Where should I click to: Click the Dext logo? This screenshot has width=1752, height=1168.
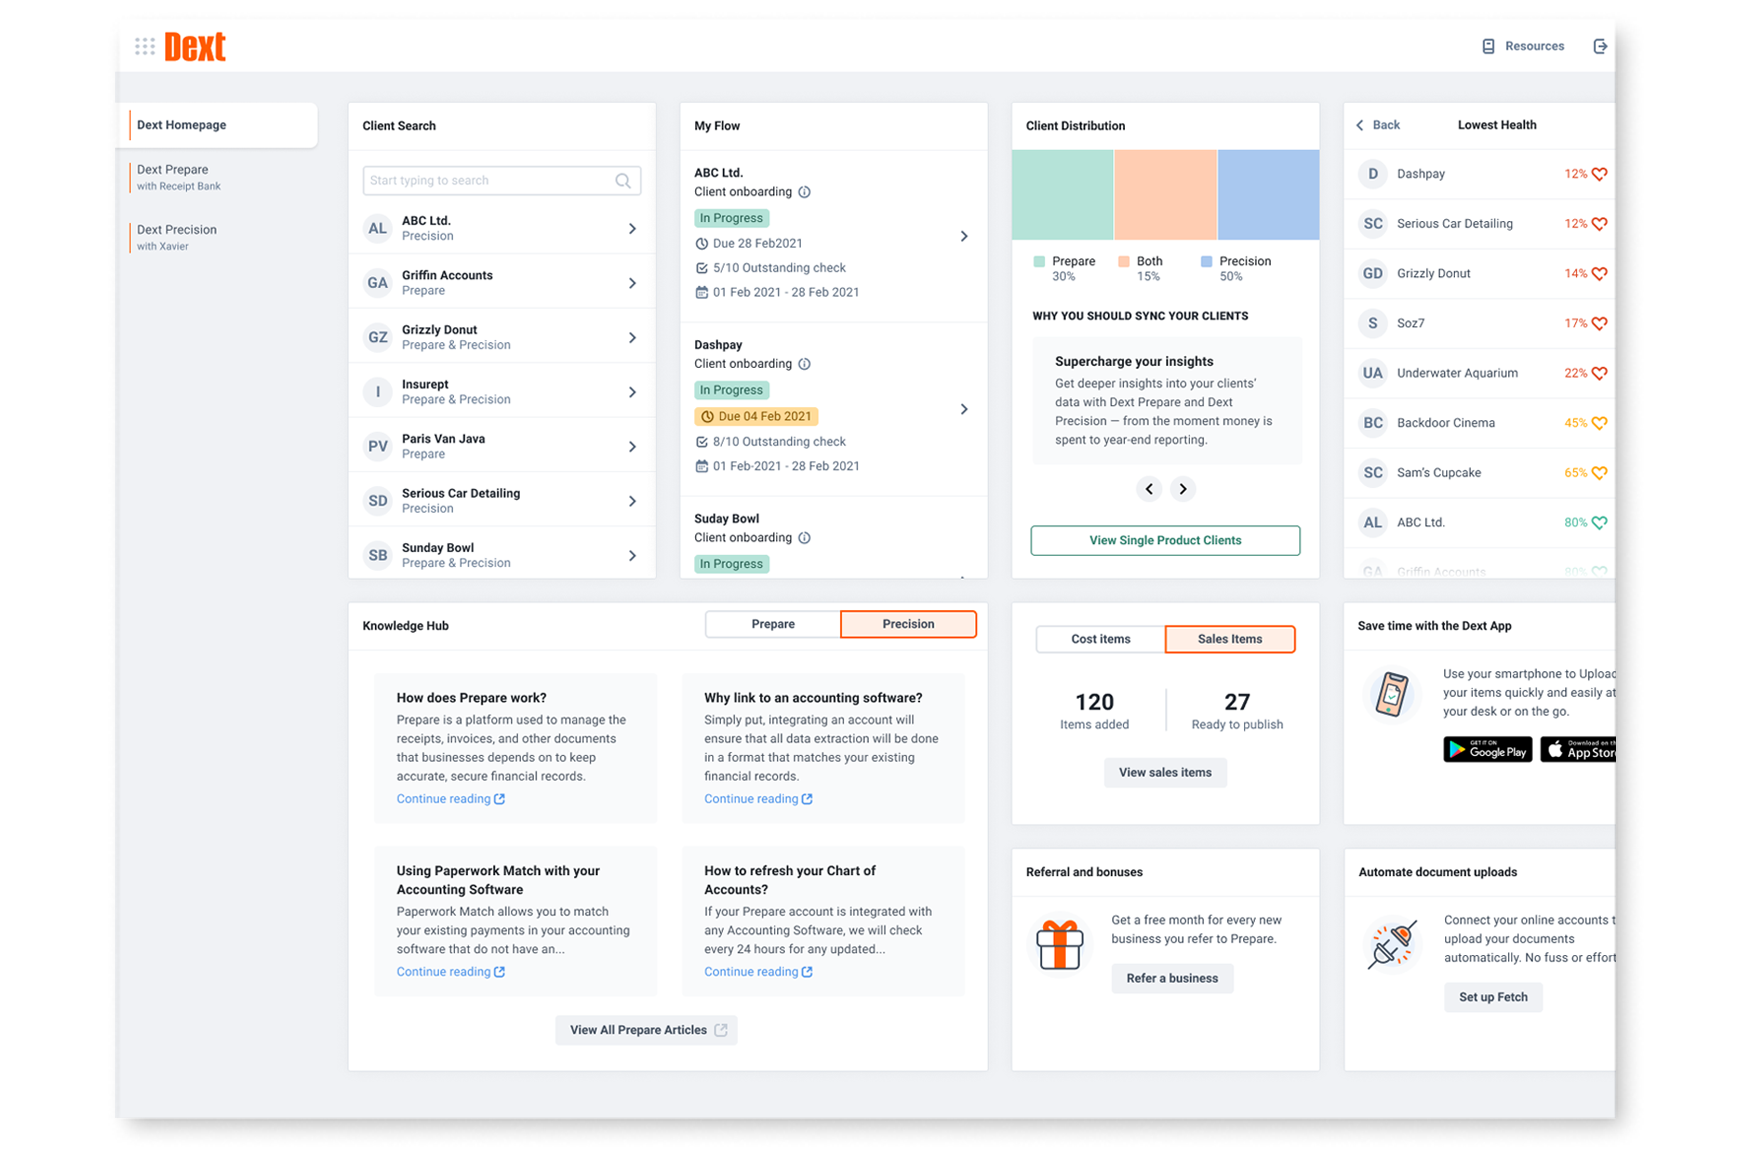tap(195, 47)
